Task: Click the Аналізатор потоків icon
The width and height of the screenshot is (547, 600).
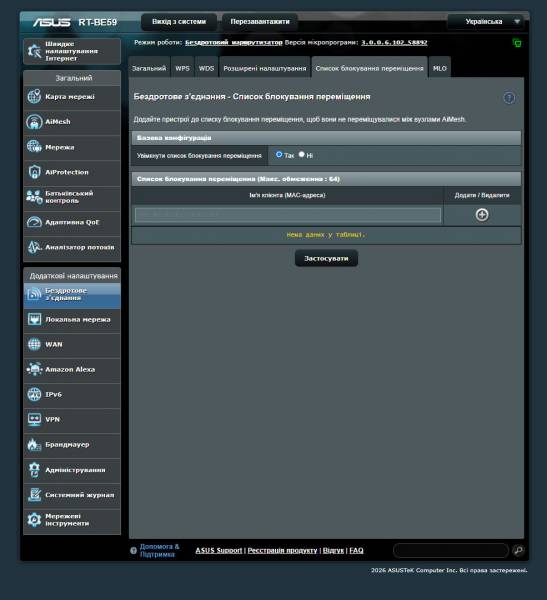Action: tap(34, 247)
